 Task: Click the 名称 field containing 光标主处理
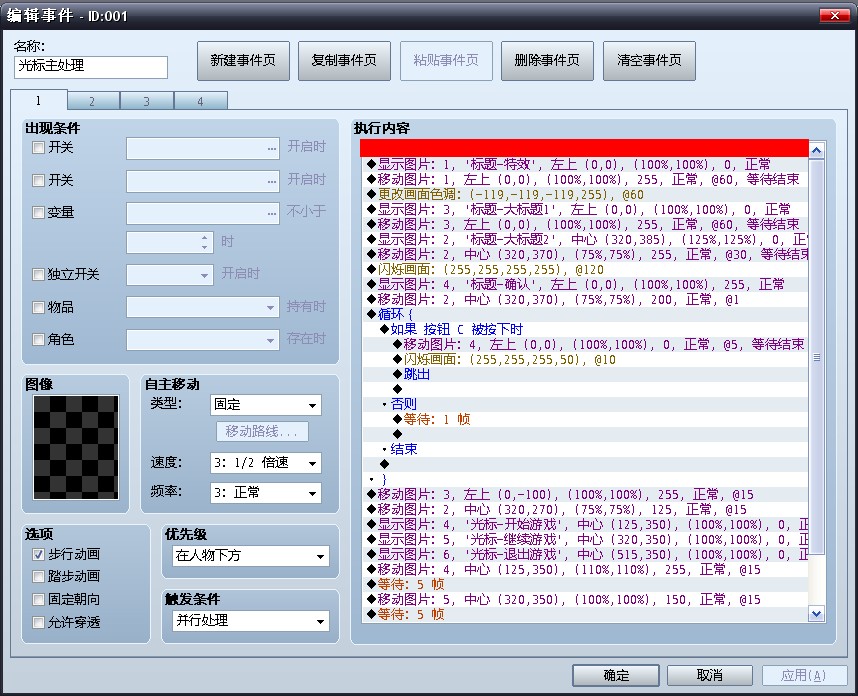91,66
